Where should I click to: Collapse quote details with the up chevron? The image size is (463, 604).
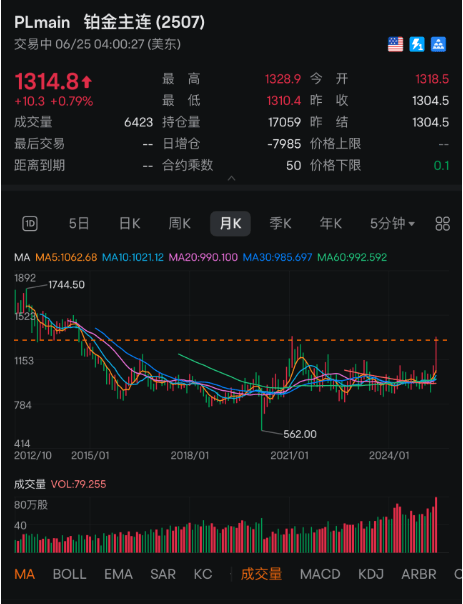(x=232, y=178)
